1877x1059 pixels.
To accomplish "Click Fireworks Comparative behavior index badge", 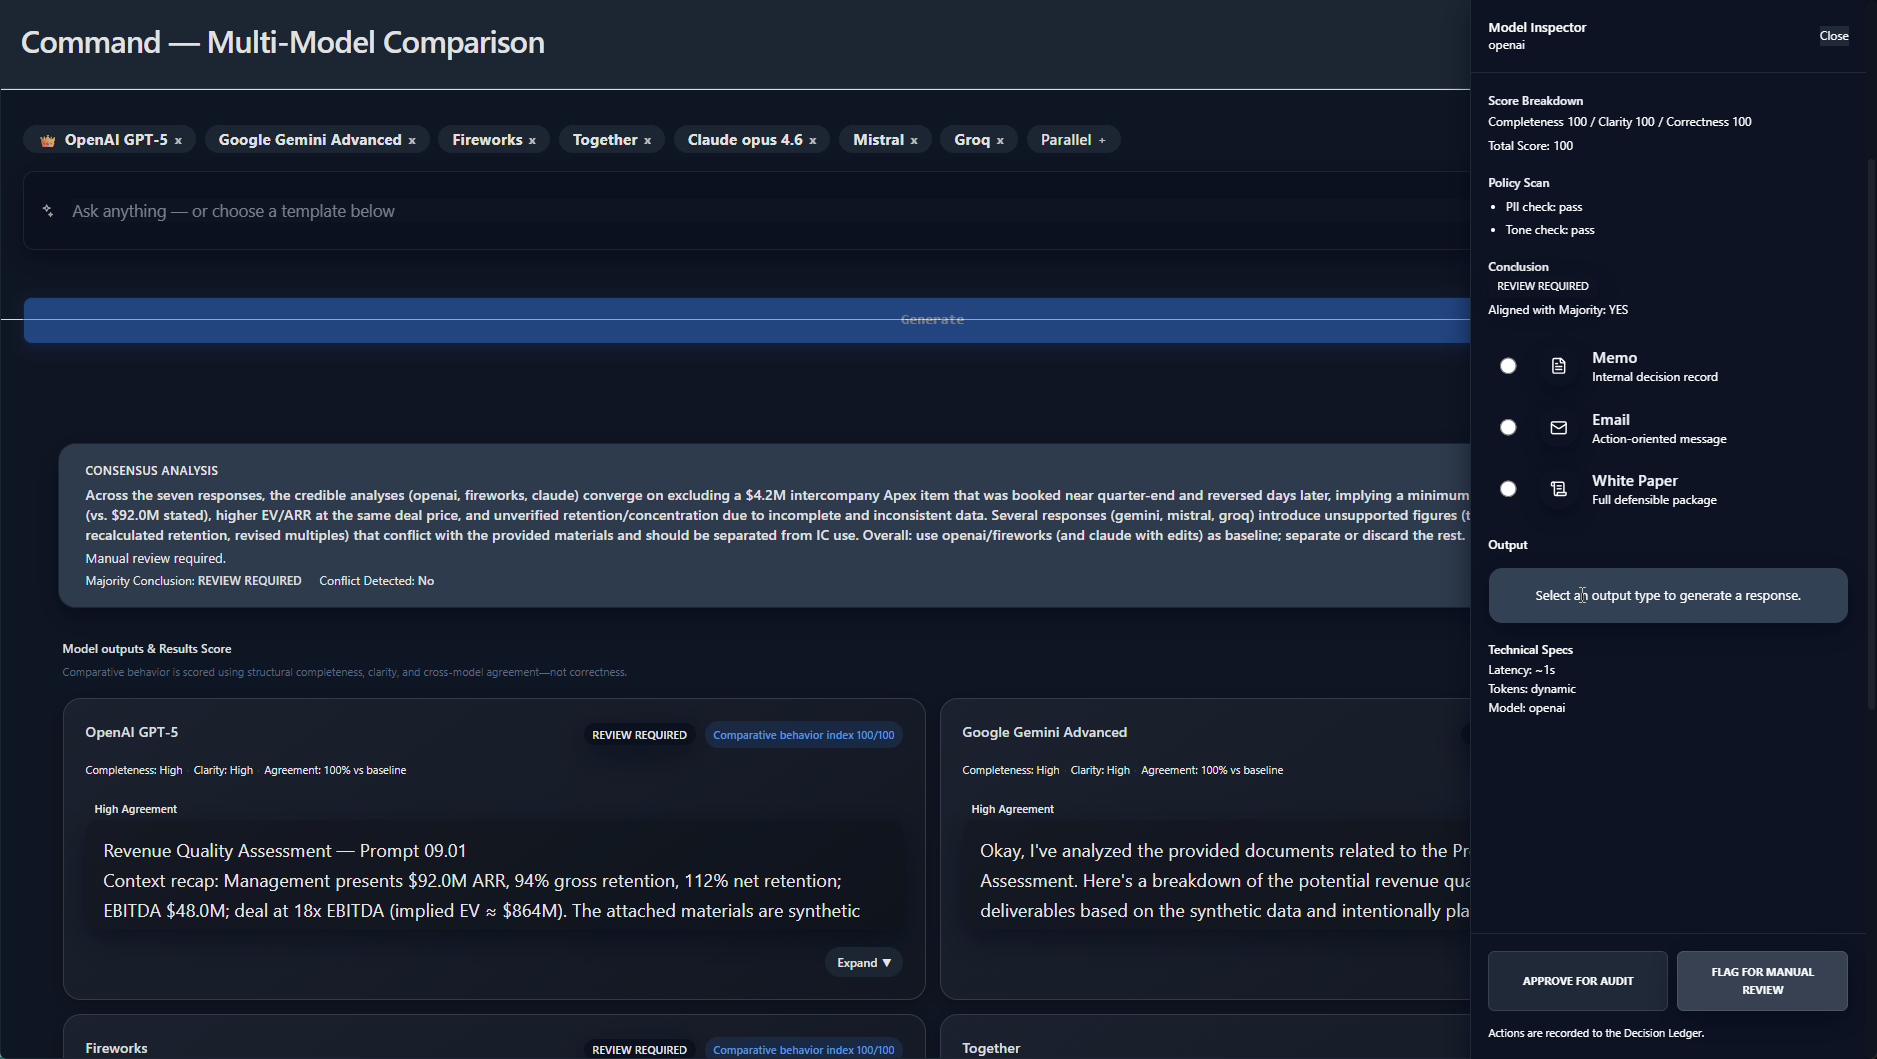I will [x=804, y=1050].
